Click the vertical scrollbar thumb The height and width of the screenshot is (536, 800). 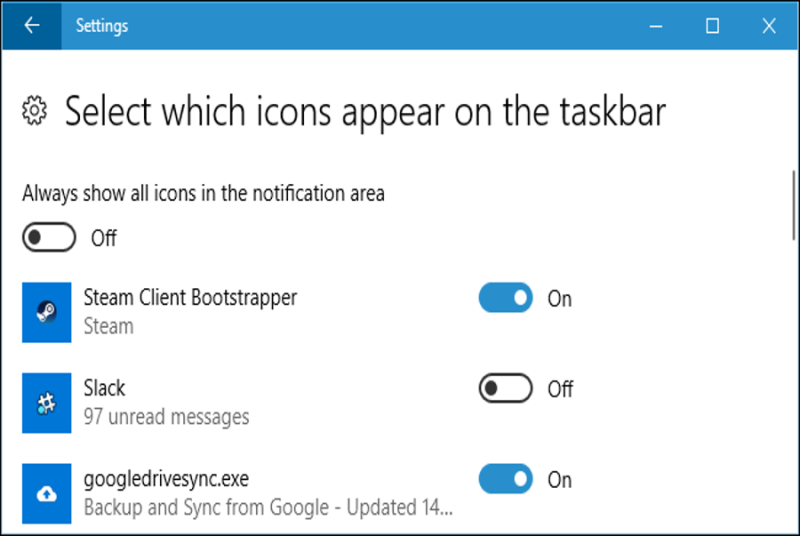tap(794, 205)
